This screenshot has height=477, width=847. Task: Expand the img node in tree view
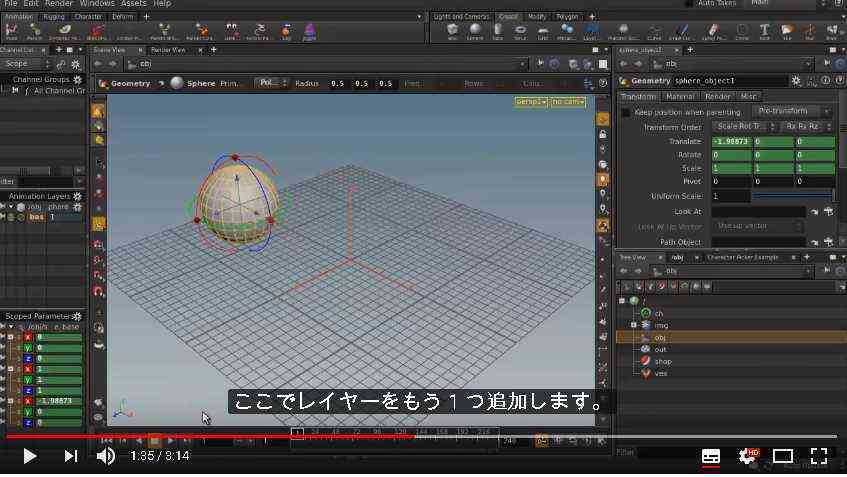pyautogui.click(x=634, y=325)
